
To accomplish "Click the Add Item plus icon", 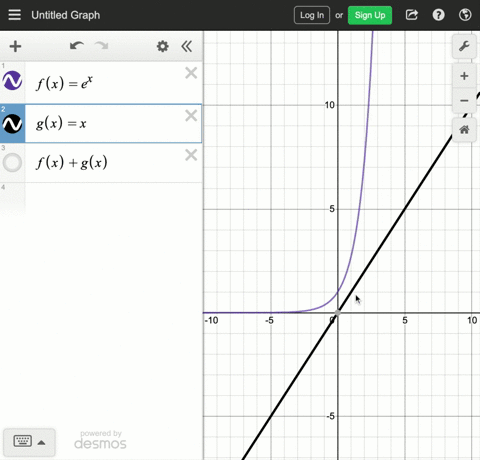I will 15,46.
